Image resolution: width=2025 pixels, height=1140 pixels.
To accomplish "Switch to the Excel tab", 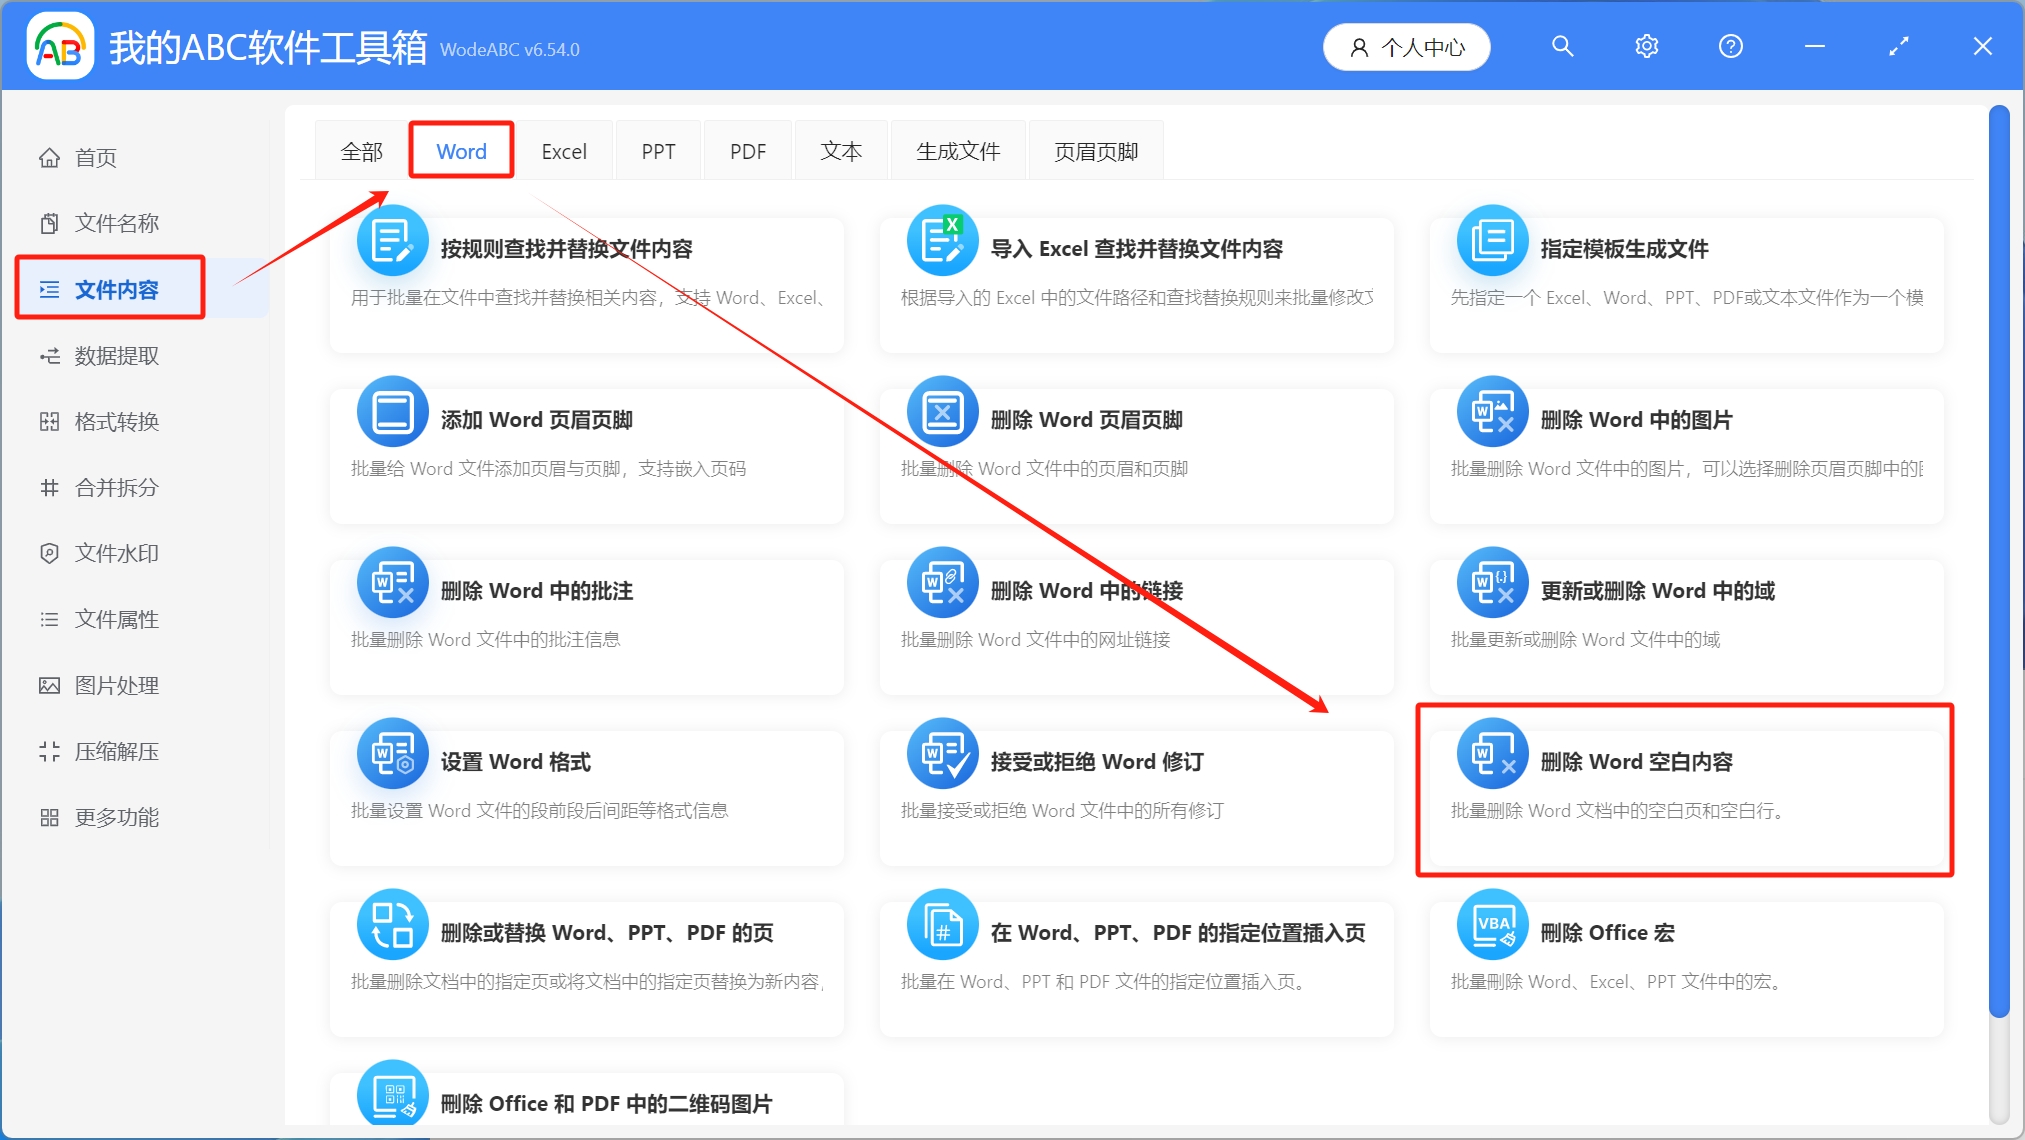I will click(x=564, y=152).
